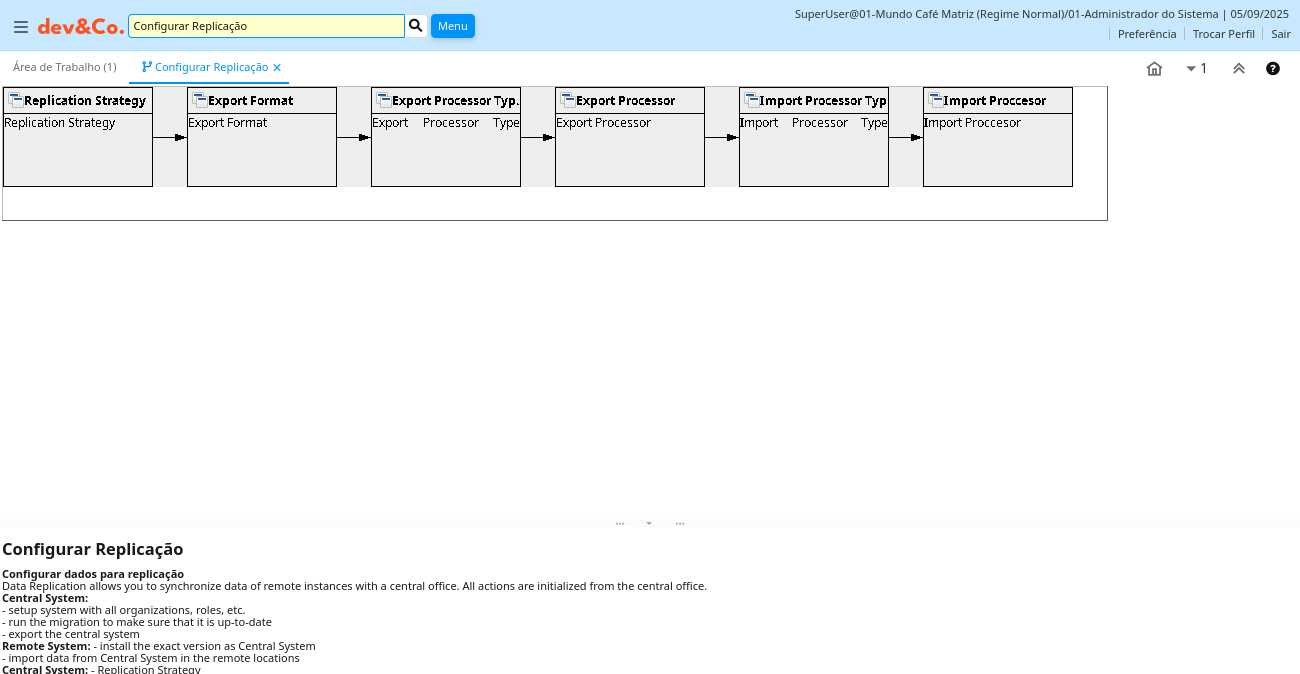Click the Trocar Perfil link
Image resolution: width=1300 pixels, height=674 pixels.
1223,34
